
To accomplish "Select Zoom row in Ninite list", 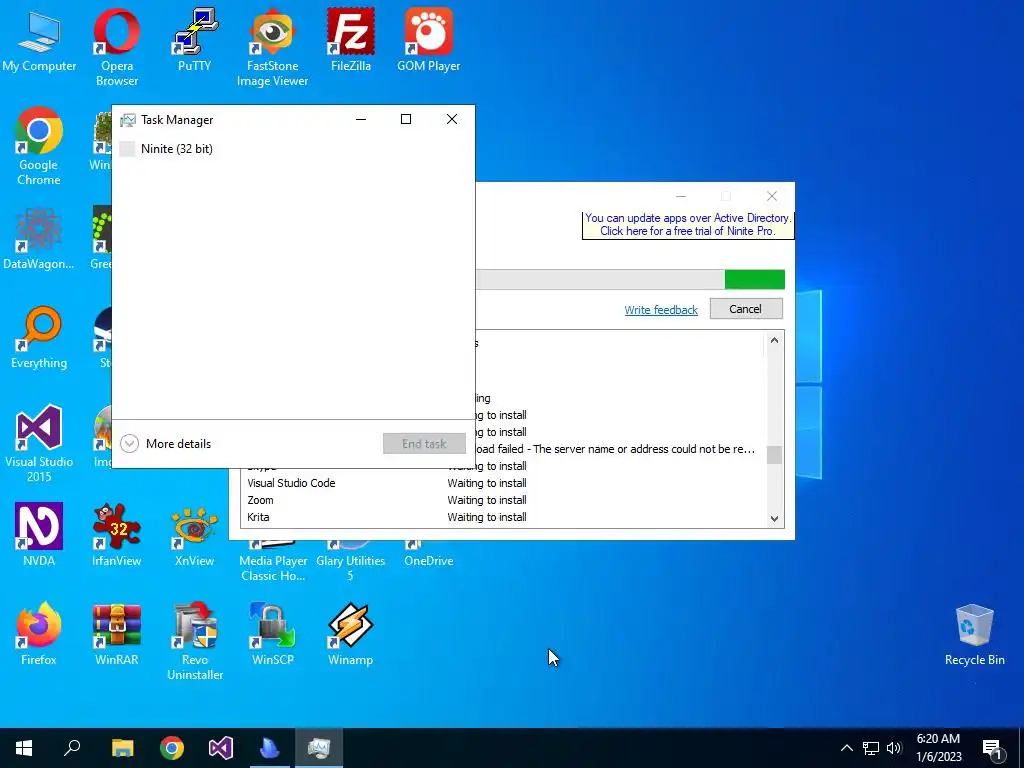I will (502, 500).
